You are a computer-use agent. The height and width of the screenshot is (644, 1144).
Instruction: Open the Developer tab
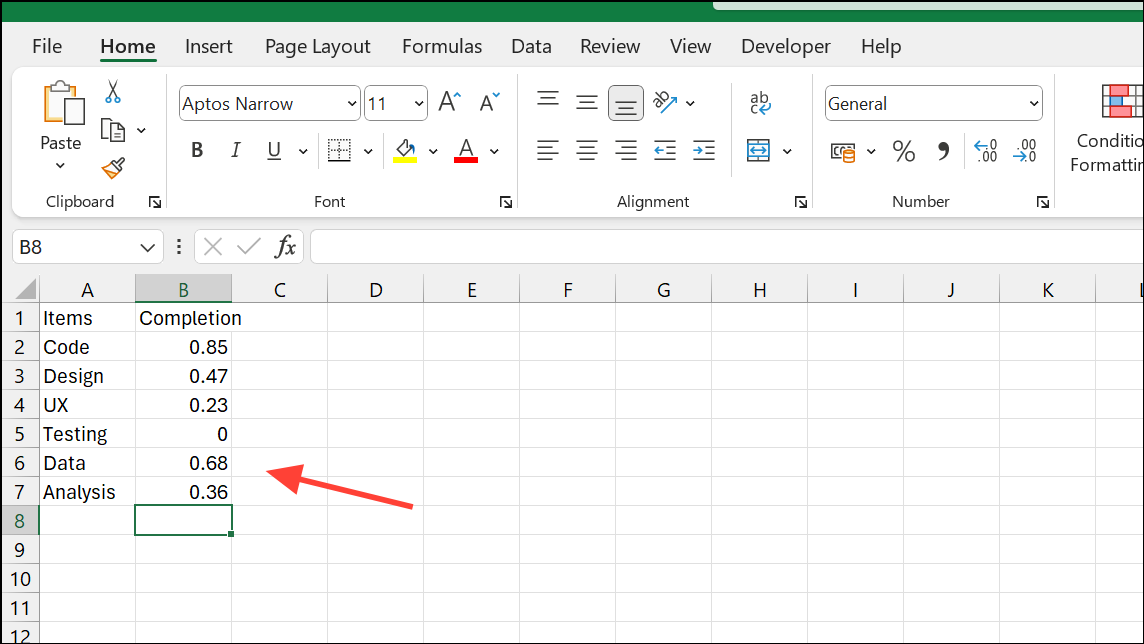[785, 46]
